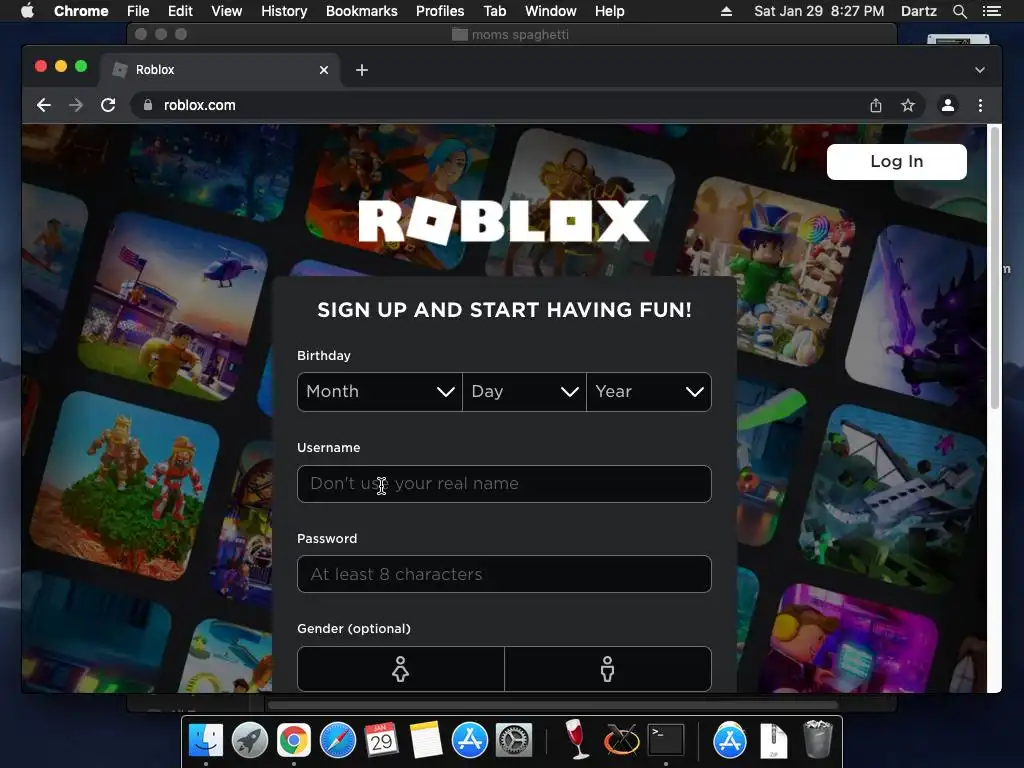
Task: Open Chrome's three-dot menu
Action: tap(980, 105)
